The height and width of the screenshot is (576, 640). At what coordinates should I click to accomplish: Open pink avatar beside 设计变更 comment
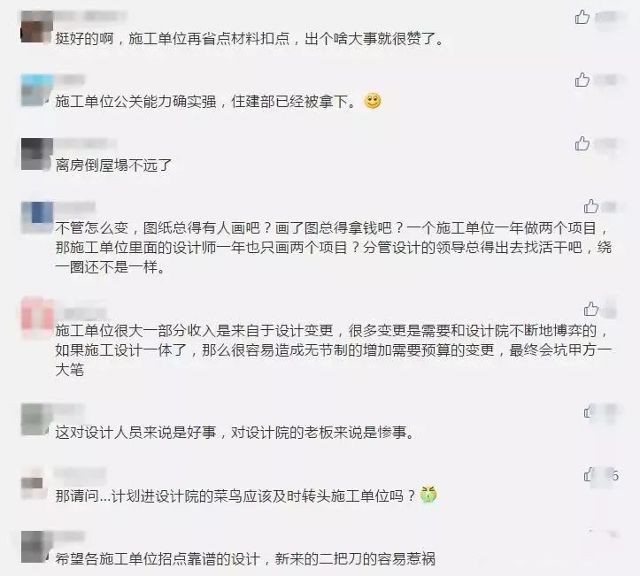tap(37, 317)
